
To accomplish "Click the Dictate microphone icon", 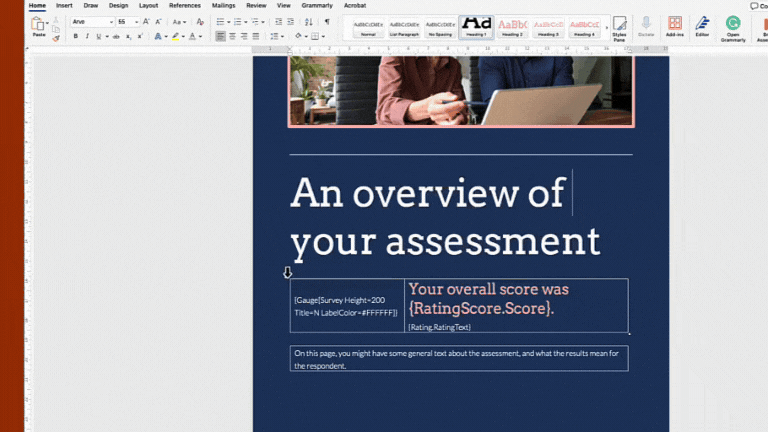I will coord(646,24).
